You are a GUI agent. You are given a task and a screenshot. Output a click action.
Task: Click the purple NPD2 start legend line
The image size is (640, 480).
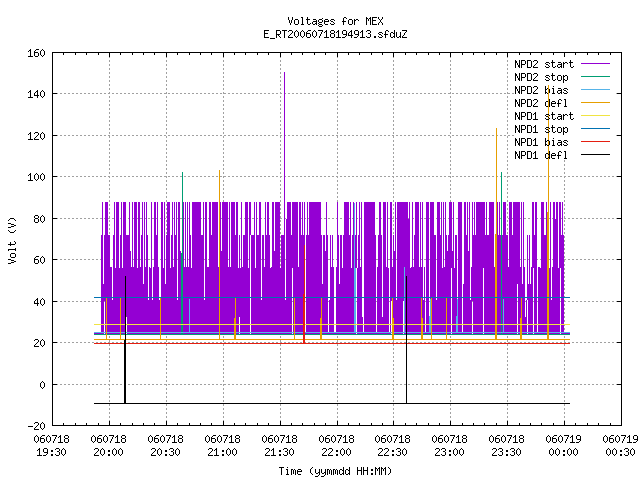click(x=595, y=64)
